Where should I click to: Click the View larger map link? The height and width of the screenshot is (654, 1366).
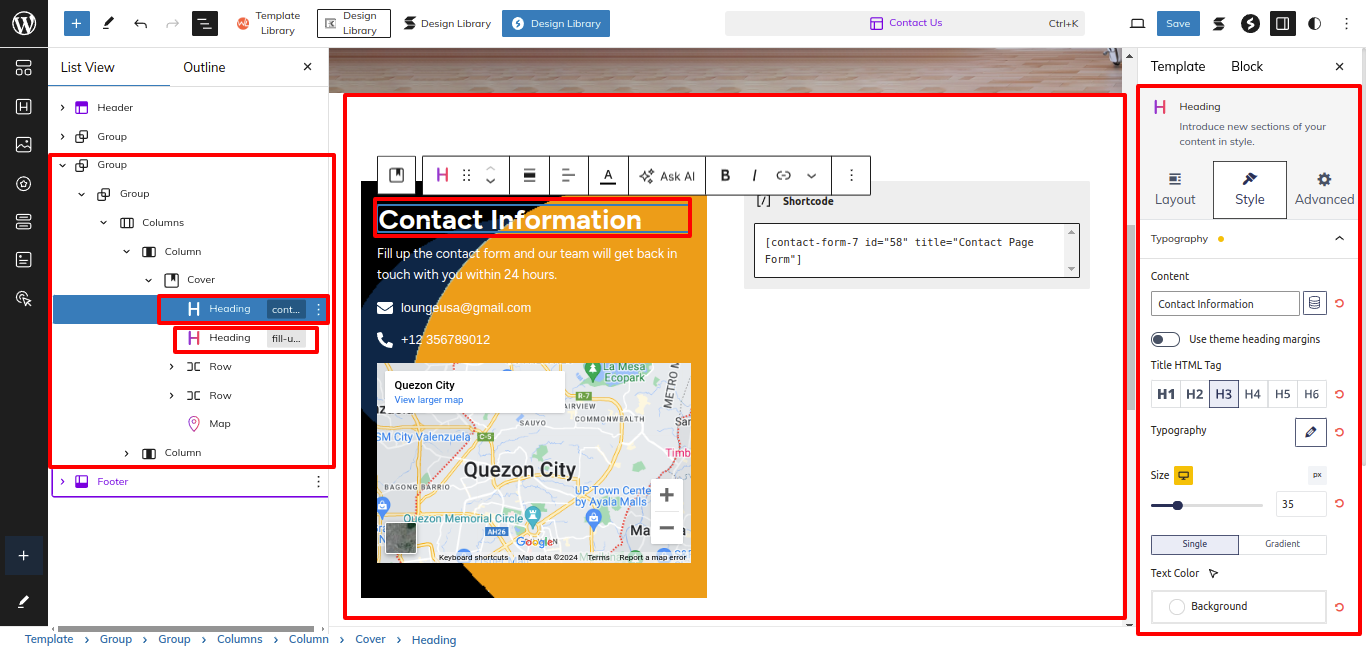[428, 400]
